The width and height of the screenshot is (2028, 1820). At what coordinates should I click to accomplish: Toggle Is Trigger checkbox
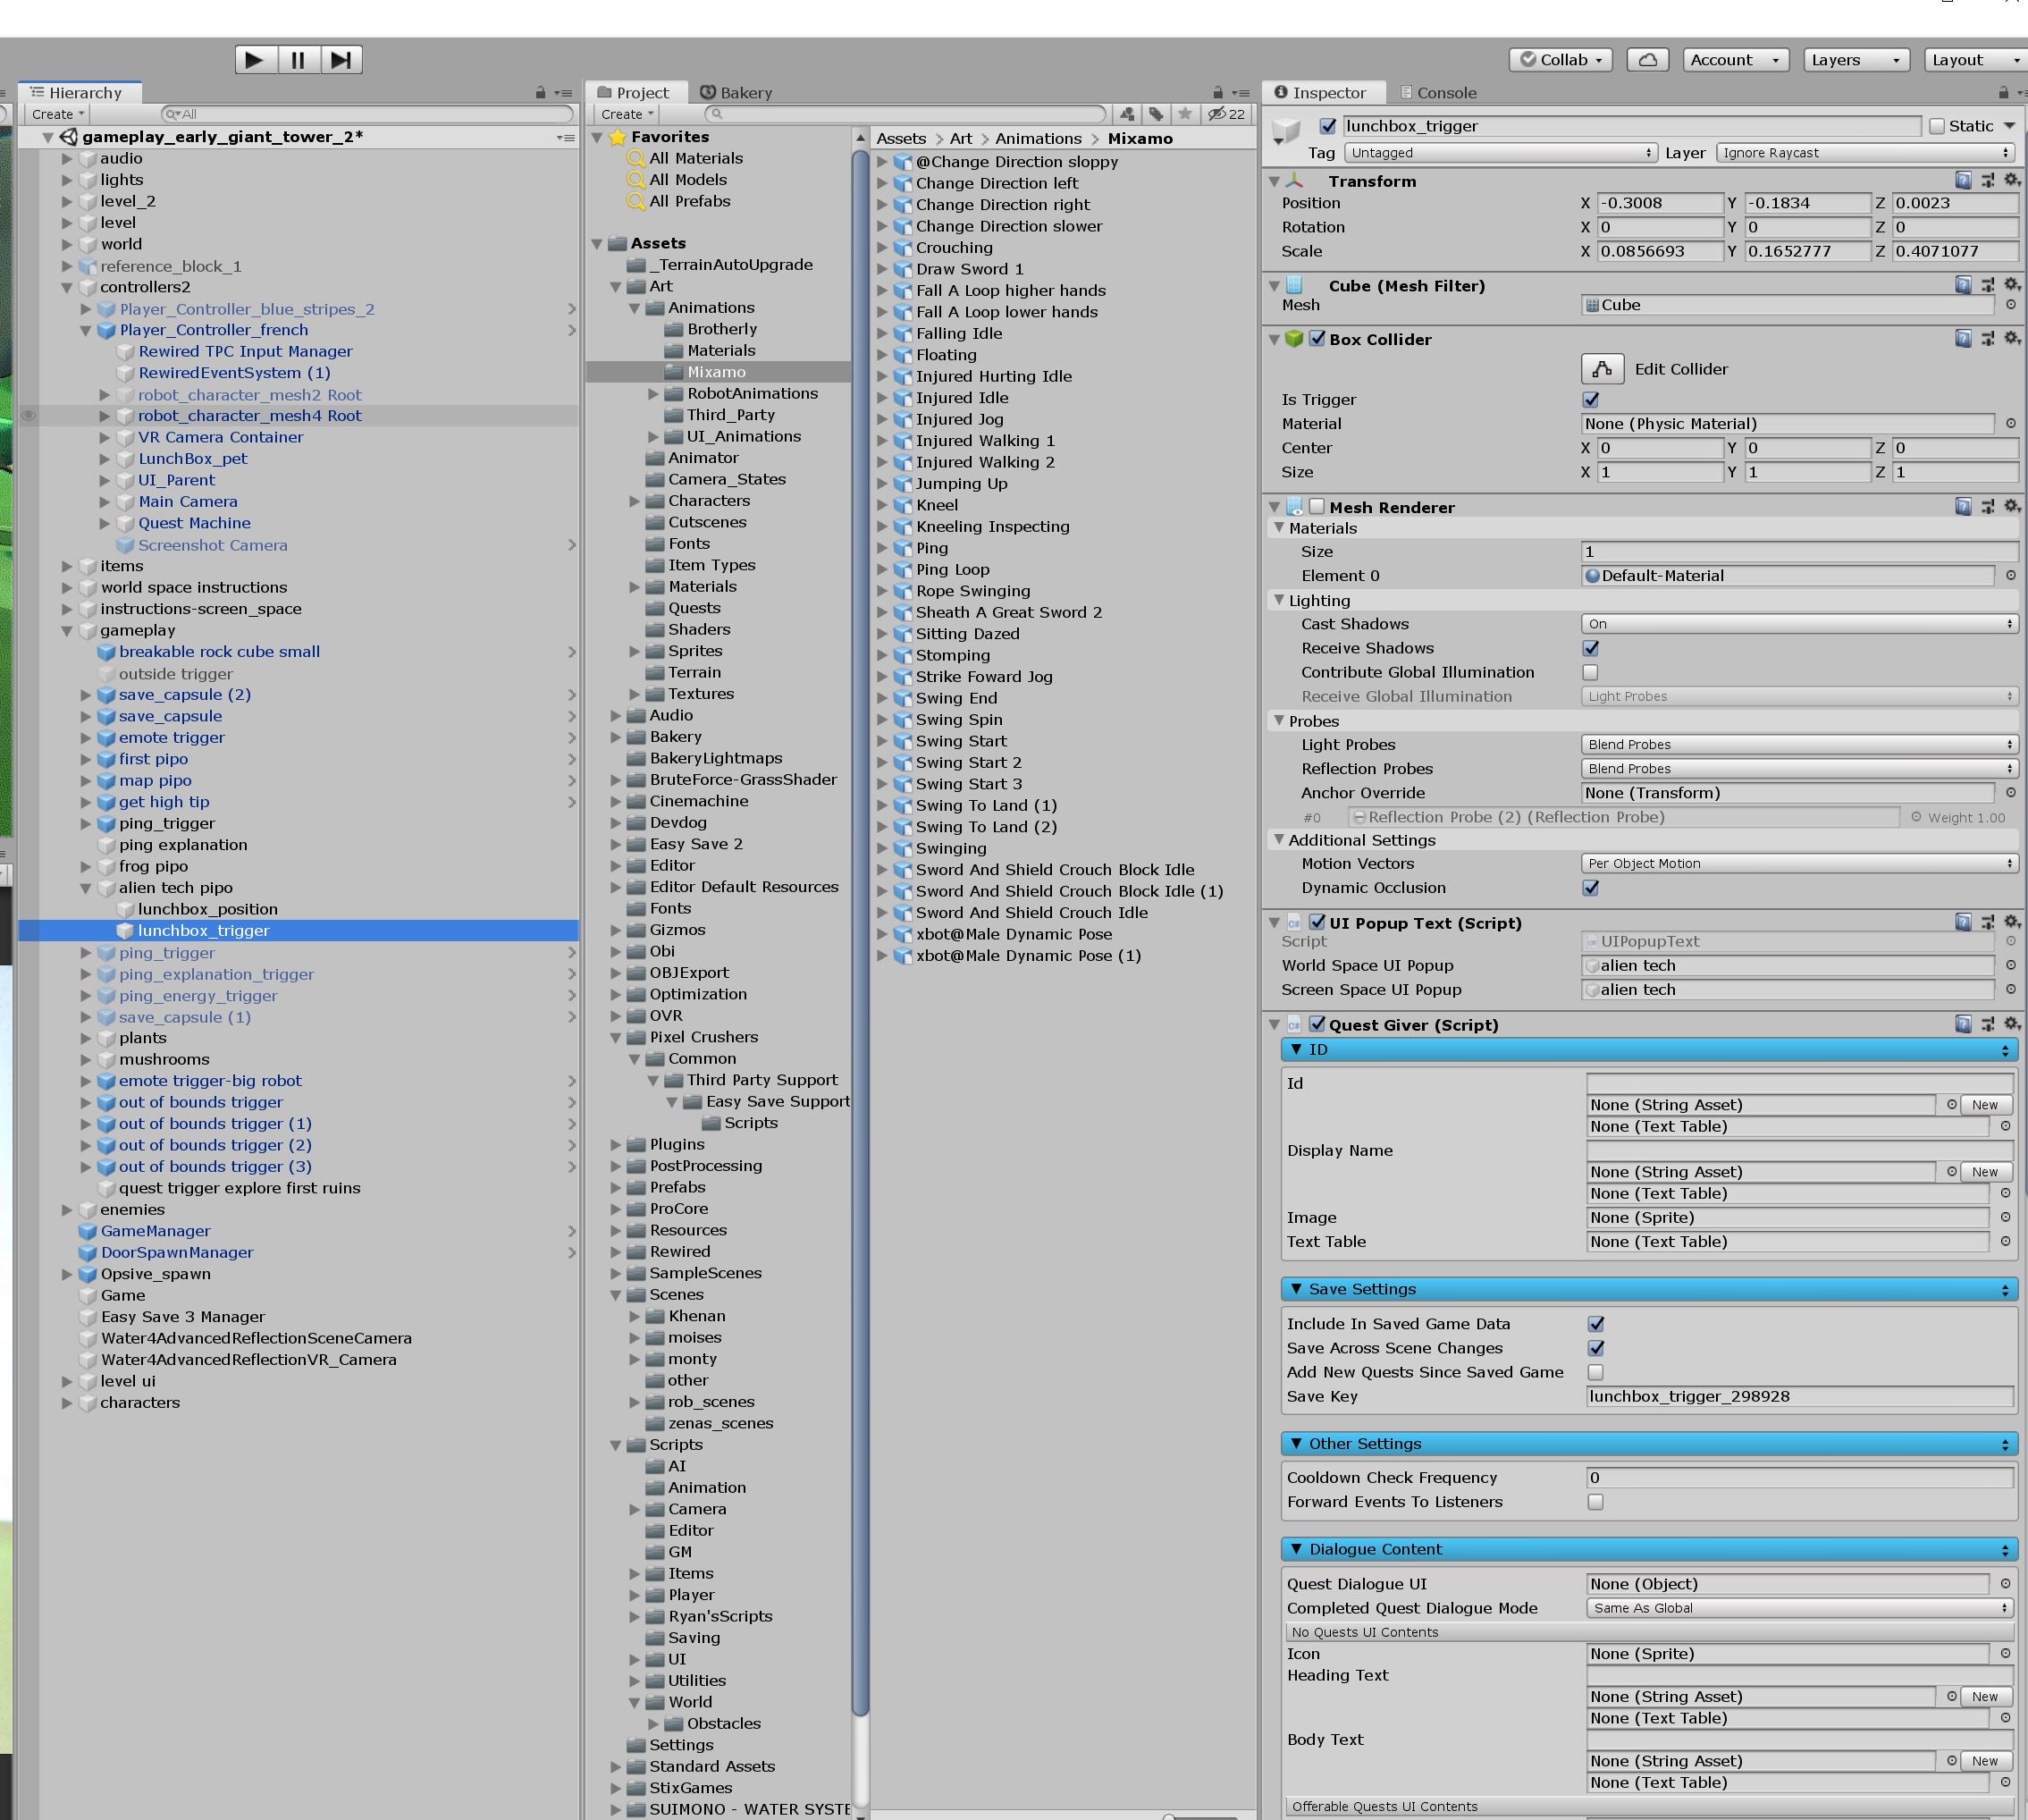tap(1591, 400)
